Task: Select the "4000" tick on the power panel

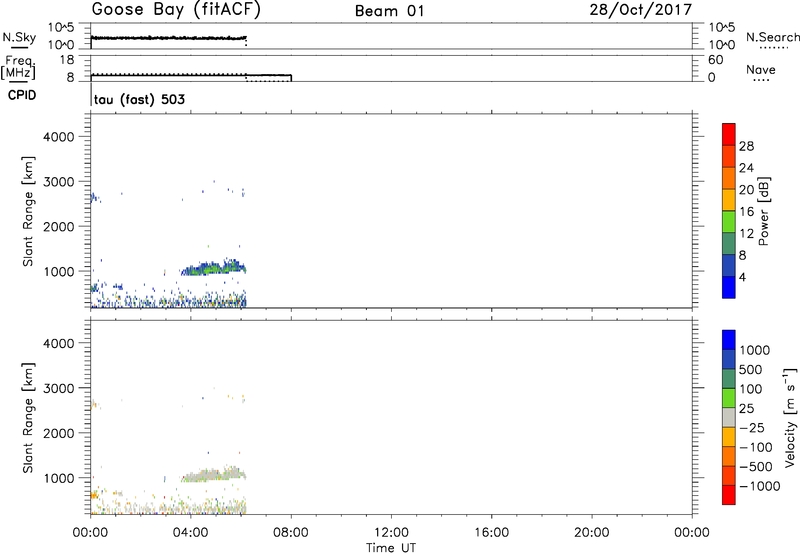Action: (59, 137)
